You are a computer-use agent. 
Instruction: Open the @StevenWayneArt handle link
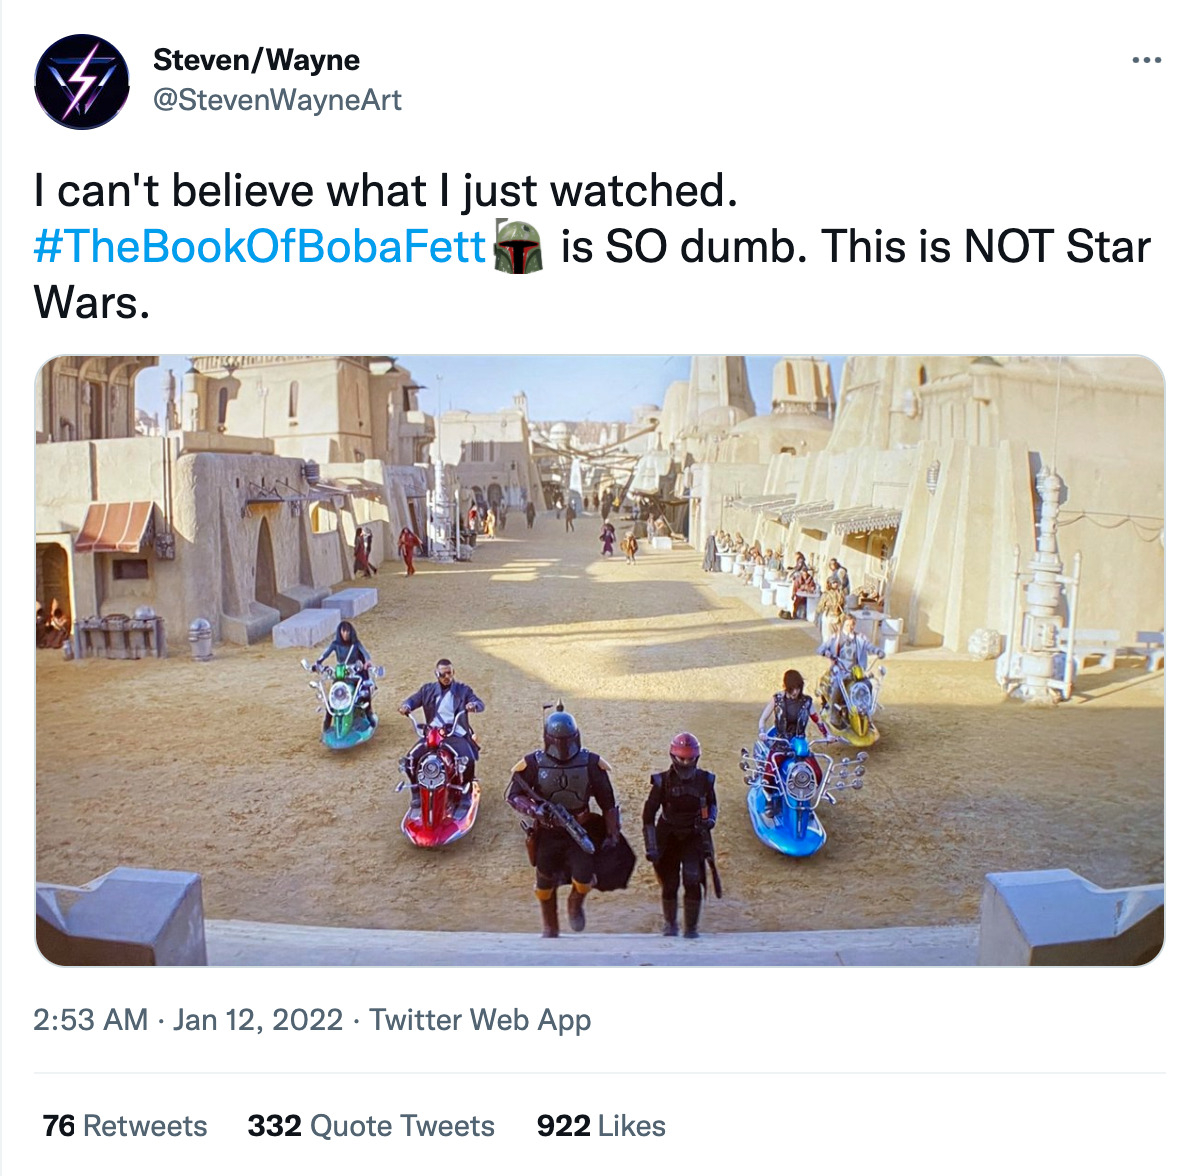pos(277,100)
